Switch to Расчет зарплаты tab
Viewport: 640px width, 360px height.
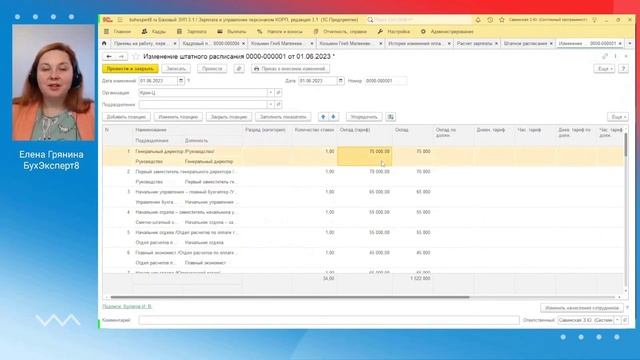pos(474,43)
